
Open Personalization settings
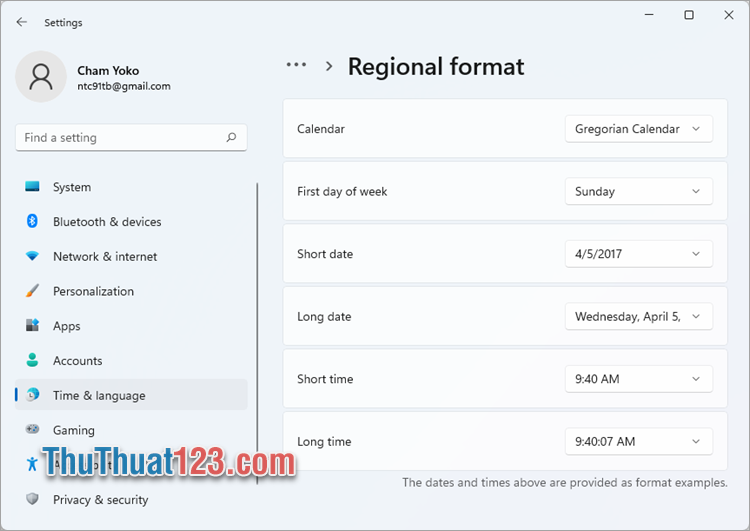[131, 291]
